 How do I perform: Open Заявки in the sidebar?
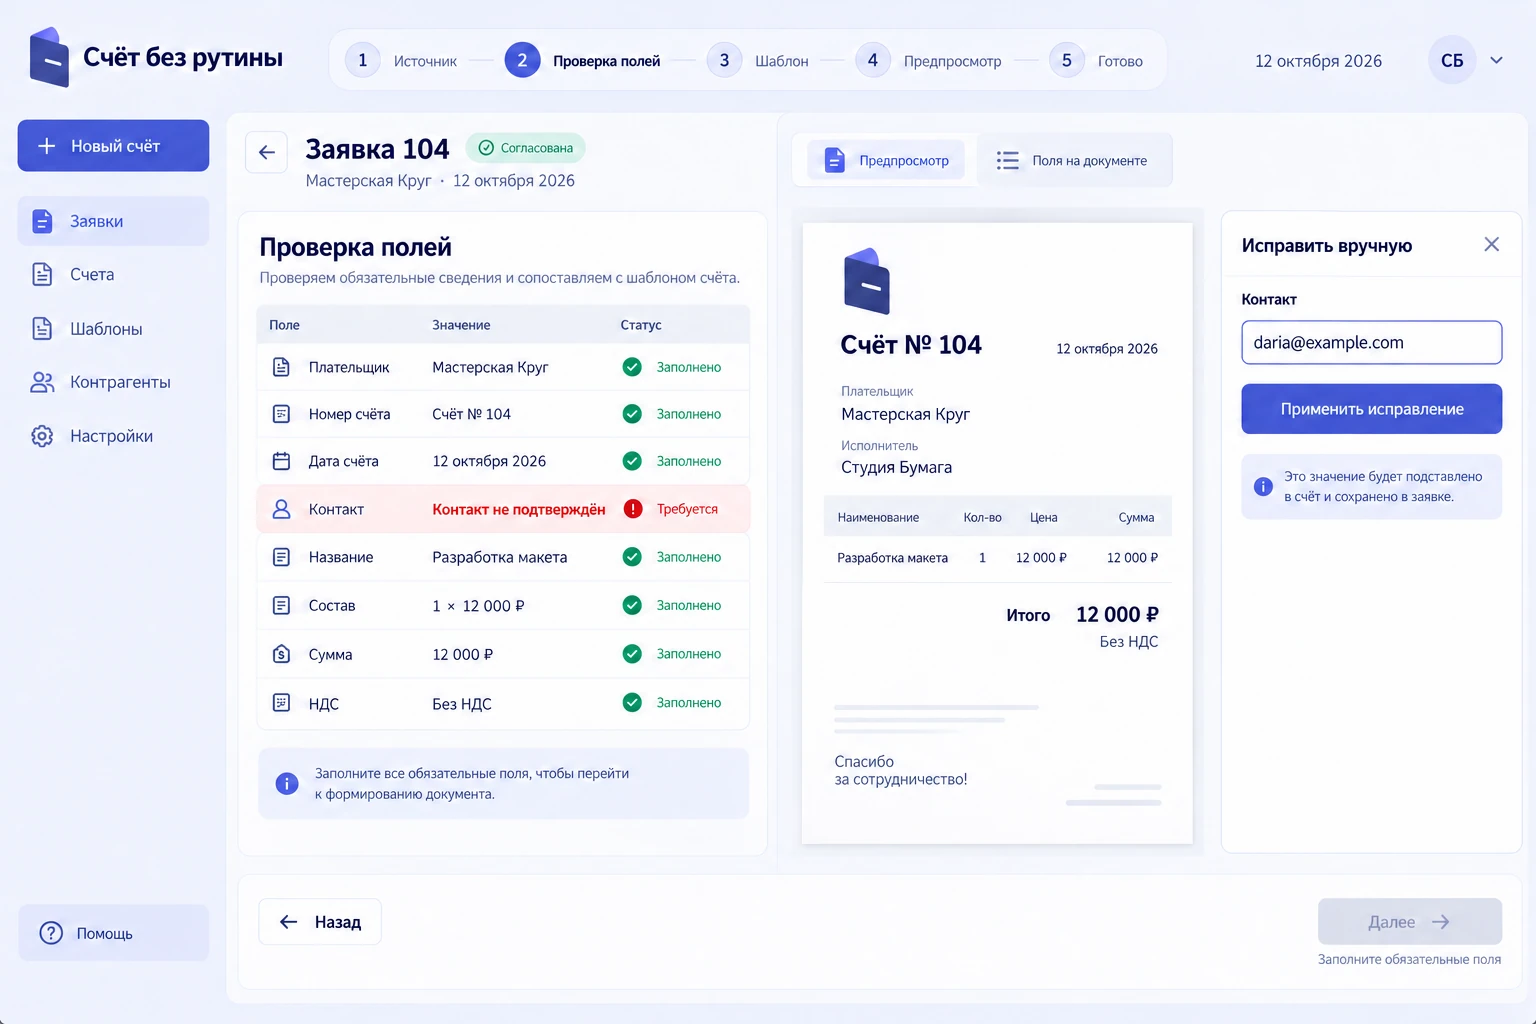pyautogui.click(x=113, y=221)
